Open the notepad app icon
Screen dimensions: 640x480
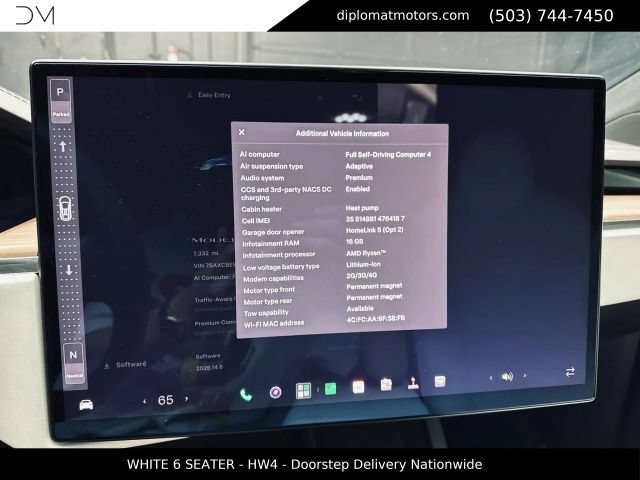point(386,384)
